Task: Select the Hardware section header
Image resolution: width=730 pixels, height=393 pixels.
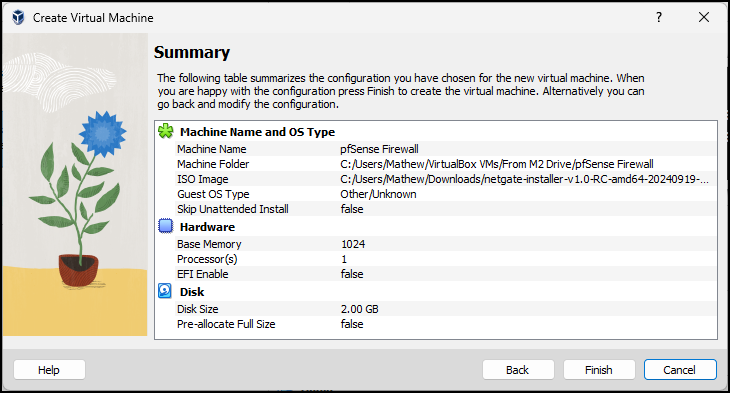Action: (x=207, y=227)
